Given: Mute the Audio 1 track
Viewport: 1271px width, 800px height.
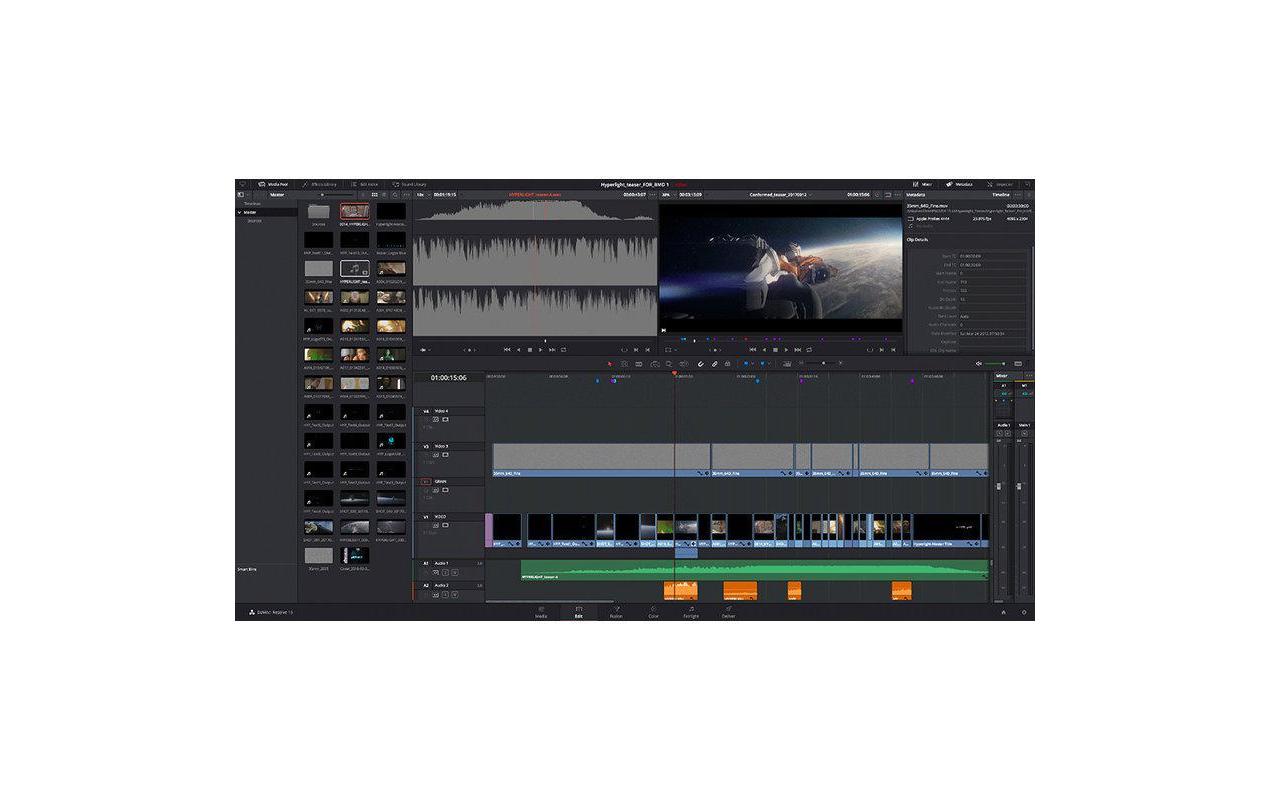Looking at the screenshot, I should click(455, 572).
